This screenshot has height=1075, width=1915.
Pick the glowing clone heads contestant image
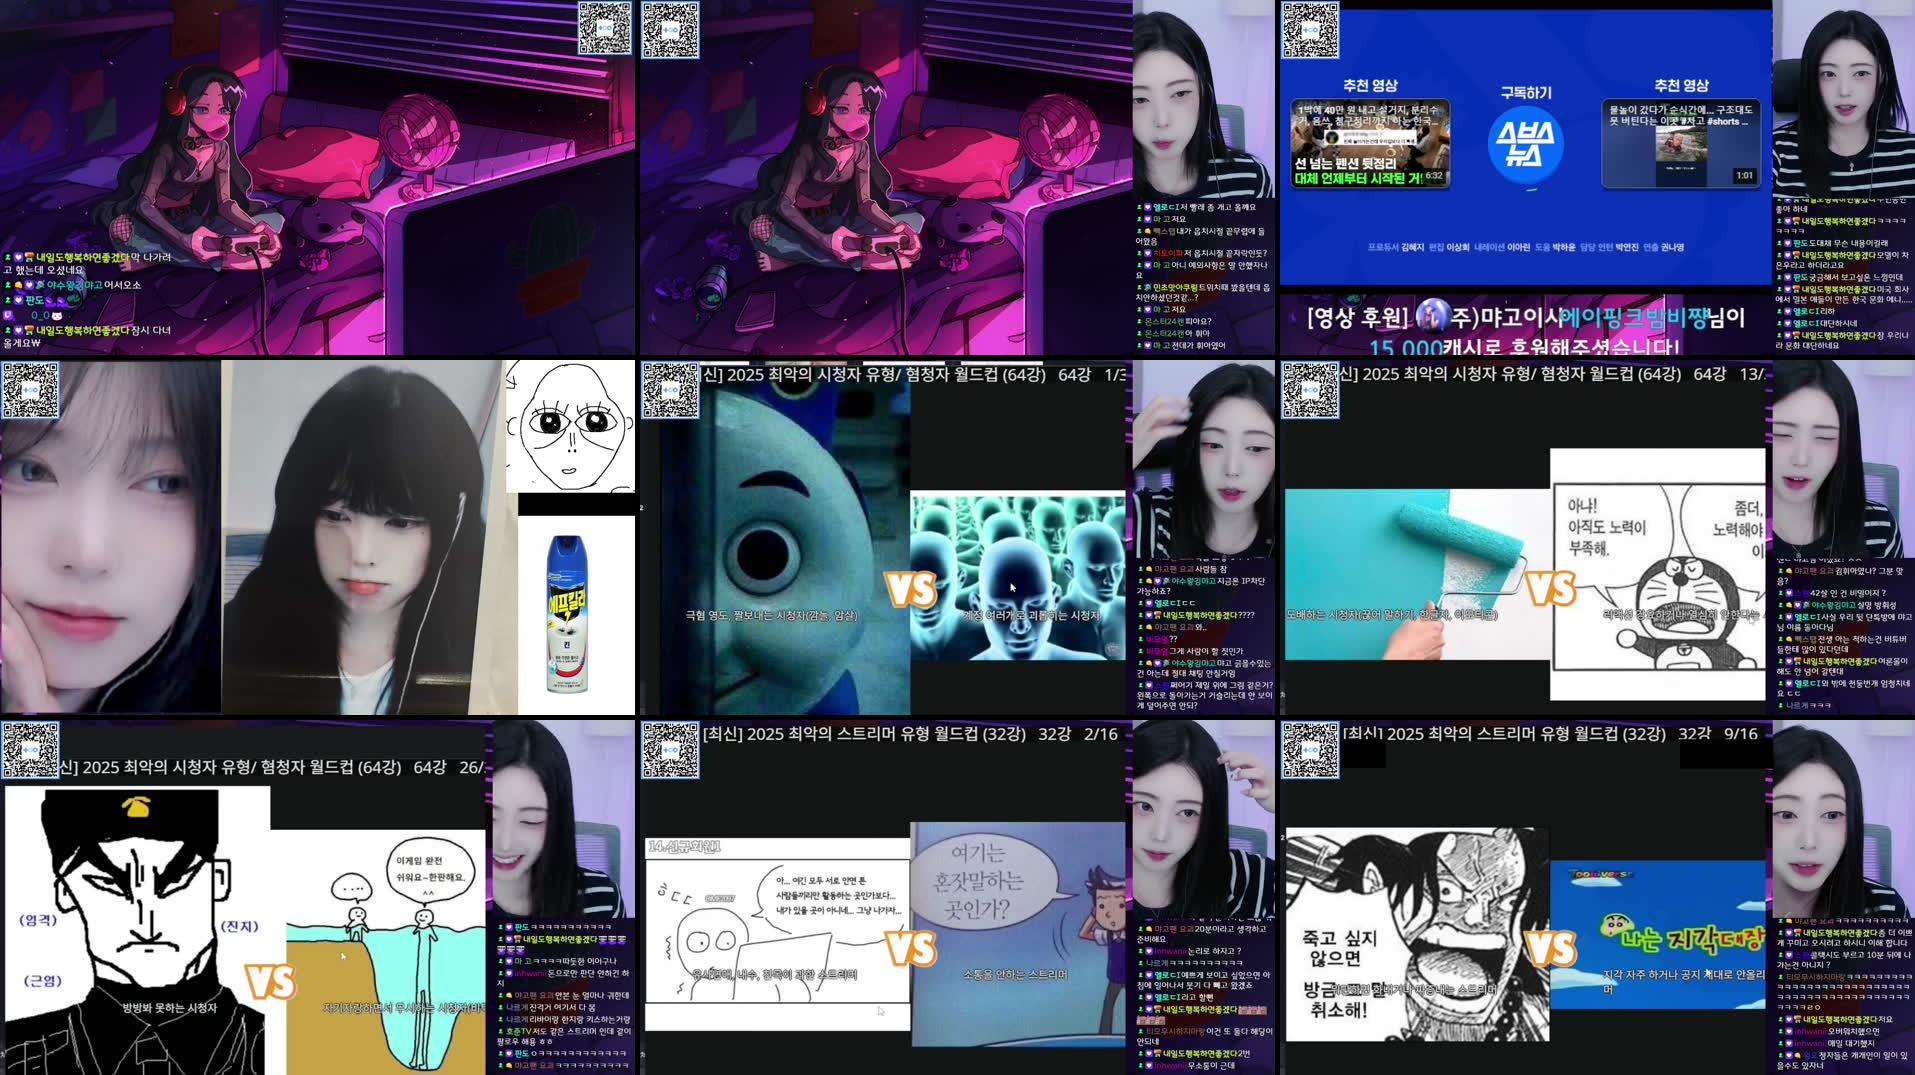click(1018, 576)
